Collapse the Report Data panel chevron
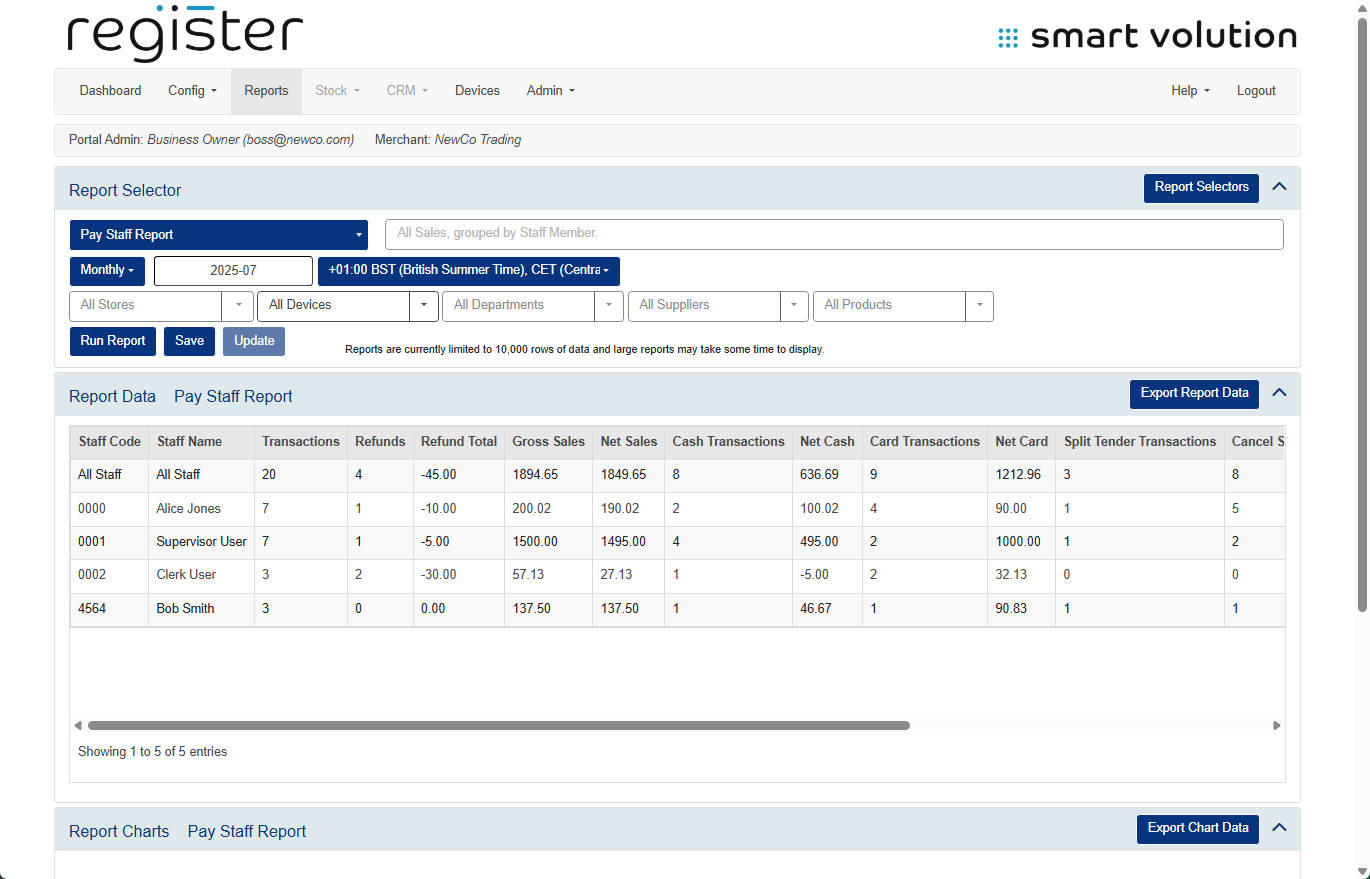Image resolution: width=1370 pixels, height=879 pixels. tap(1279, 393)
